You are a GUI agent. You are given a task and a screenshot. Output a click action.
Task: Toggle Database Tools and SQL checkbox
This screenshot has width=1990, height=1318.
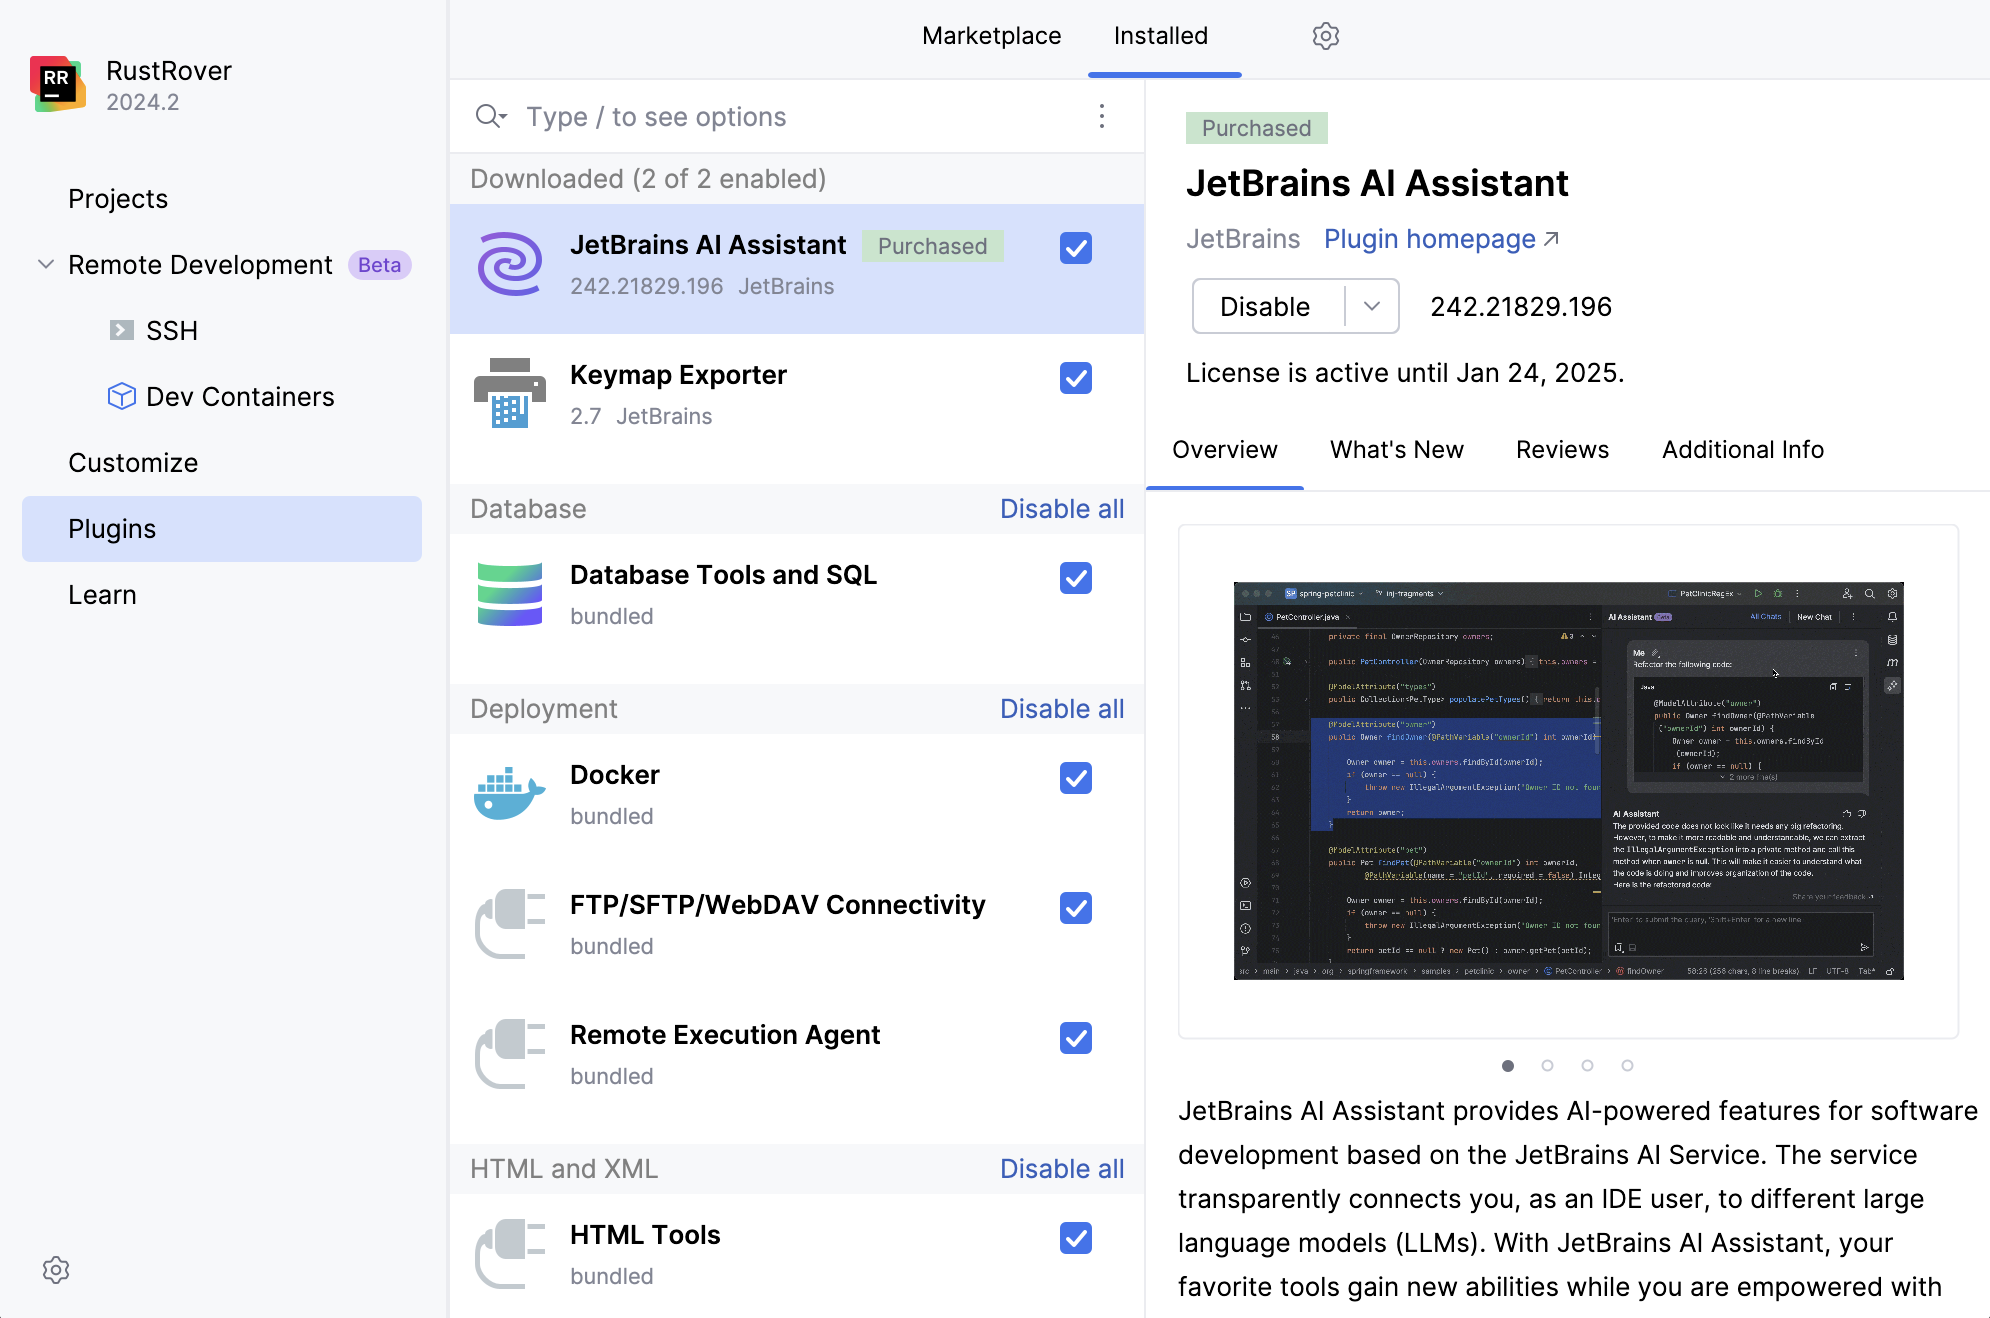click(1076, 578)
